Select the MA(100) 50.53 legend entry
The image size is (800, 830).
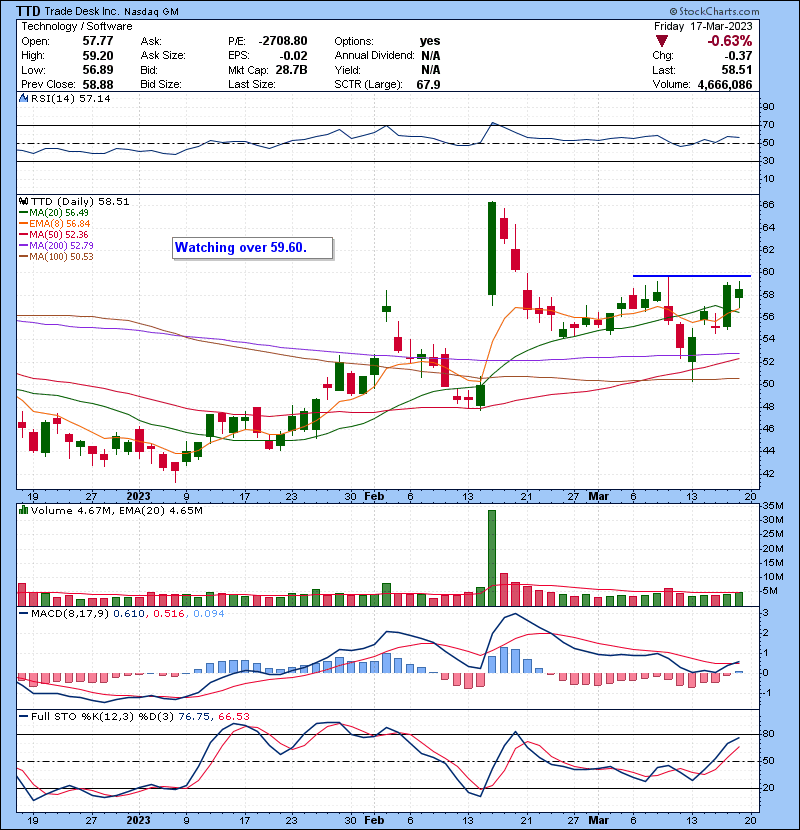tap(56, 257)
